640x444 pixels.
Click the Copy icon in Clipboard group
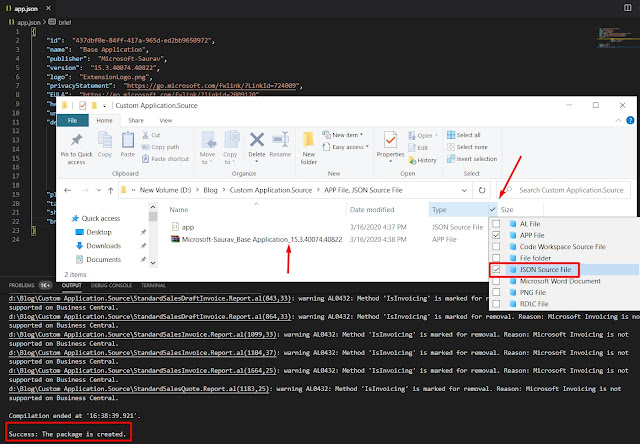(104, 140)
